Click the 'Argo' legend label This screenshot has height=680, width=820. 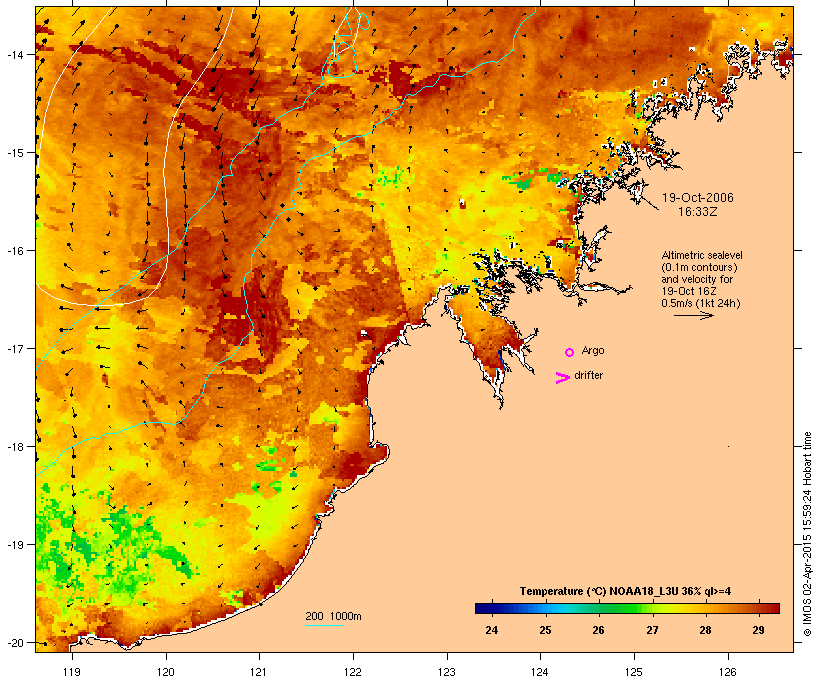tap(593, 350)
